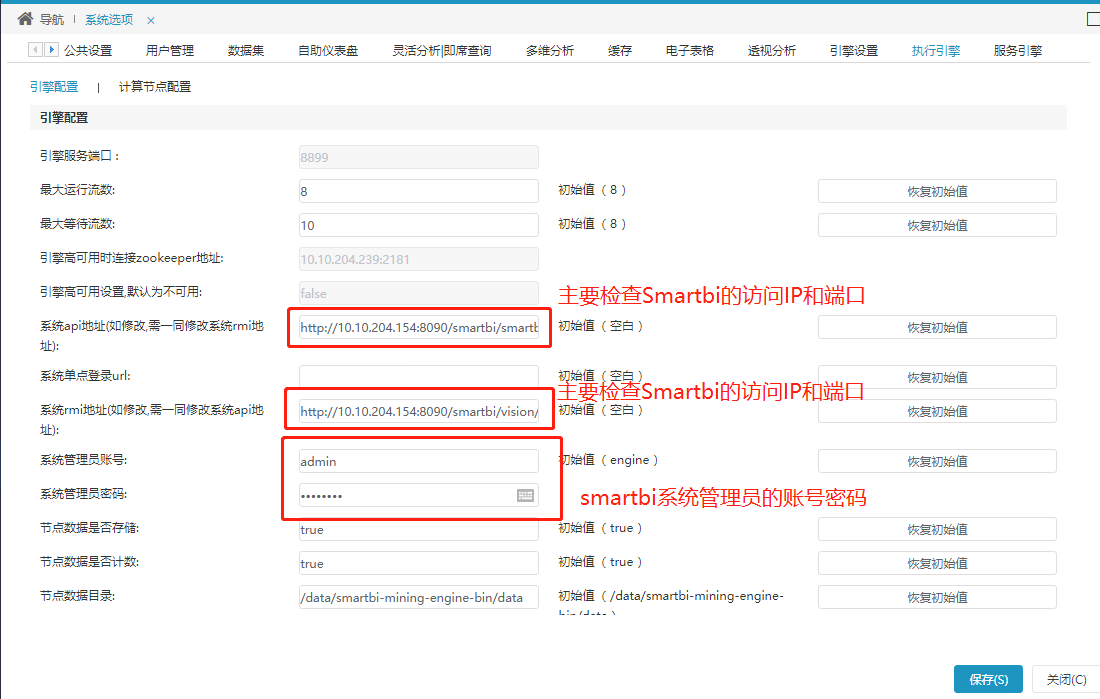Select the 执行引擎 tab
Screen dimensions: 1100x699
936,51
